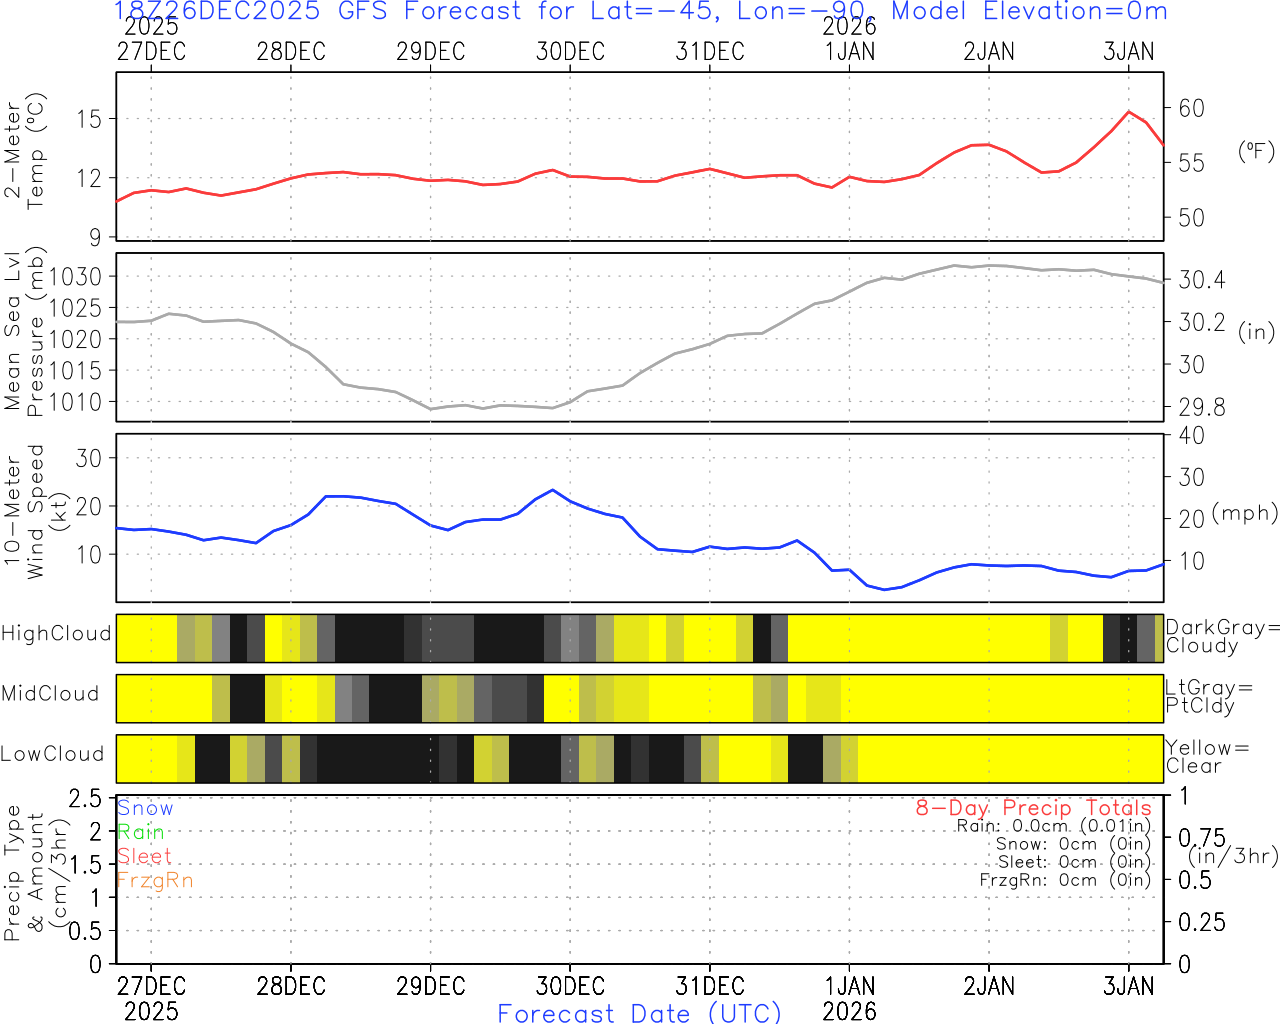Click the 9 tick on the temperature axis
This screenshot has height=1024, width=1280.
[x=96, y=237]
